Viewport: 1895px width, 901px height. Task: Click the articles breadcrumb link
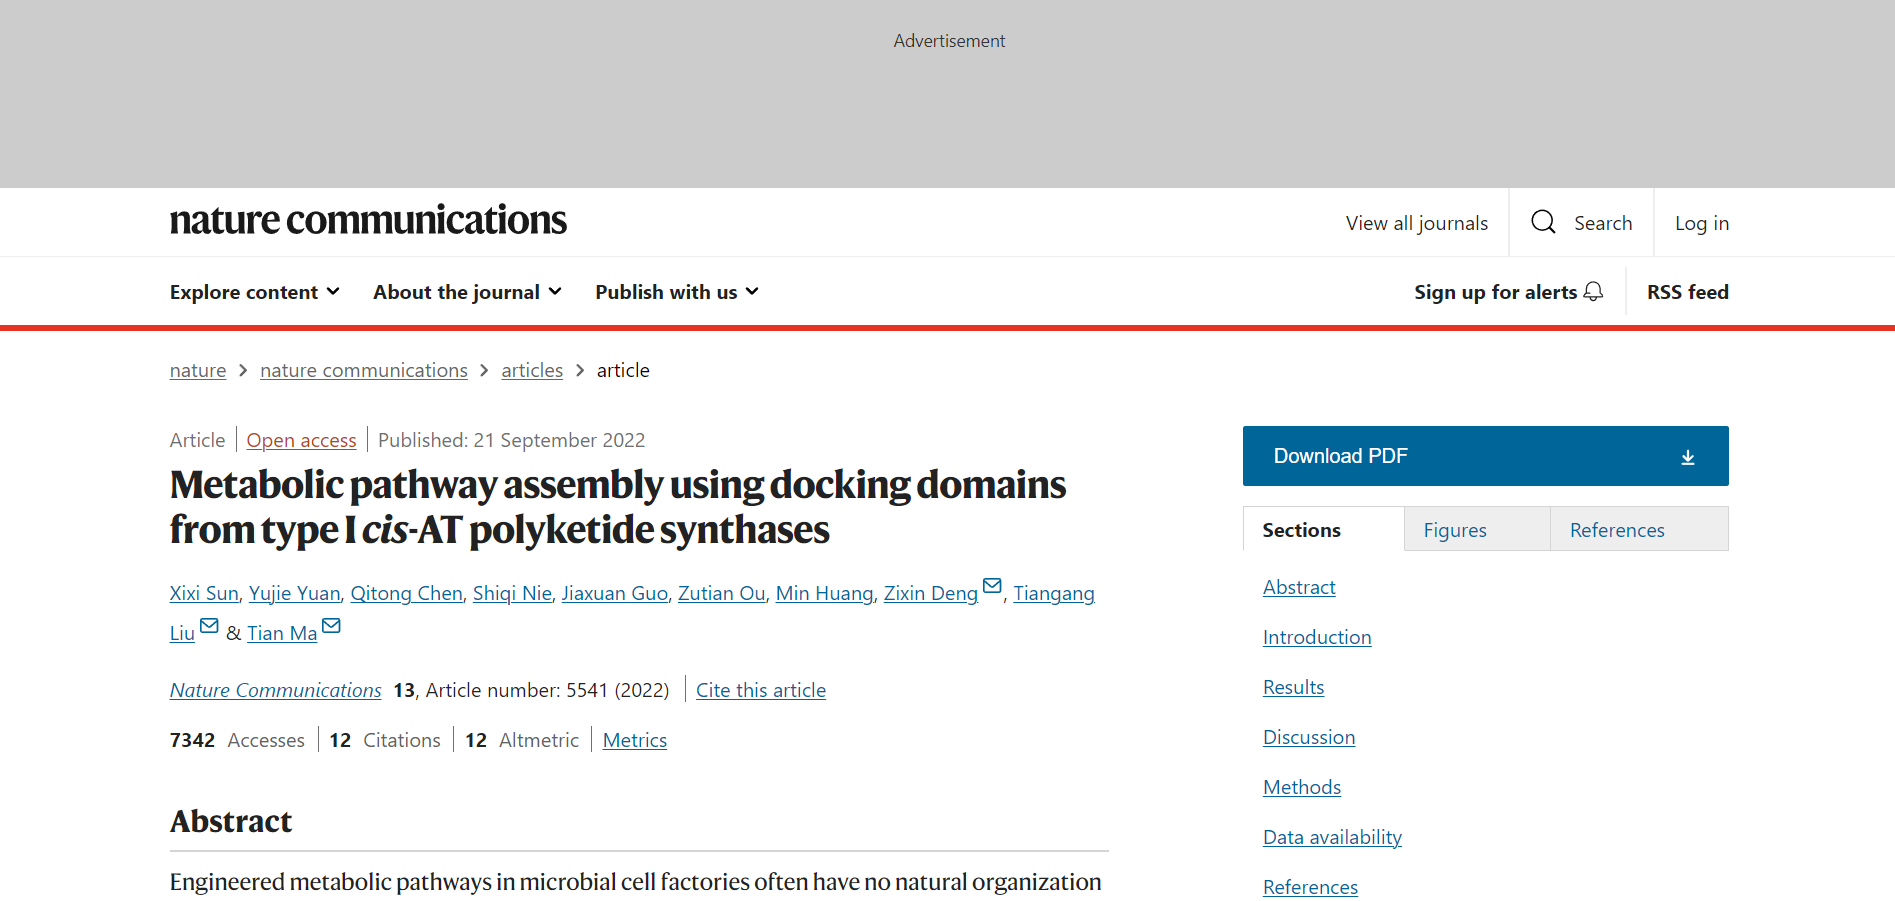(532, 370)
